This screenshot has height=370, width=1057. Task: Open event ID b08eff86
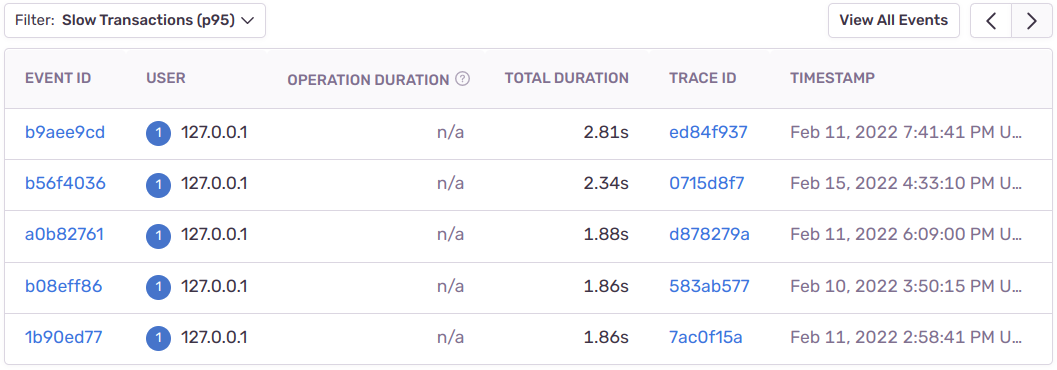[x=63, y=286]
